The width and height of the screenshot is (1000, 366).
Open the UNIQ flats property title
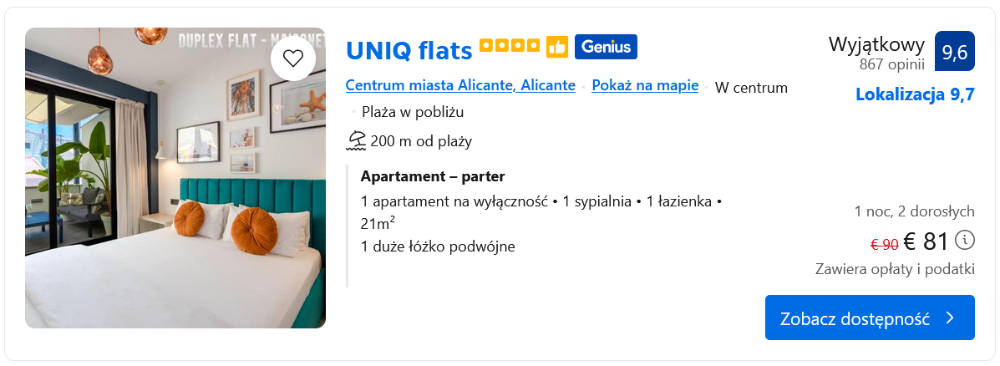click(x=409, y=50)
